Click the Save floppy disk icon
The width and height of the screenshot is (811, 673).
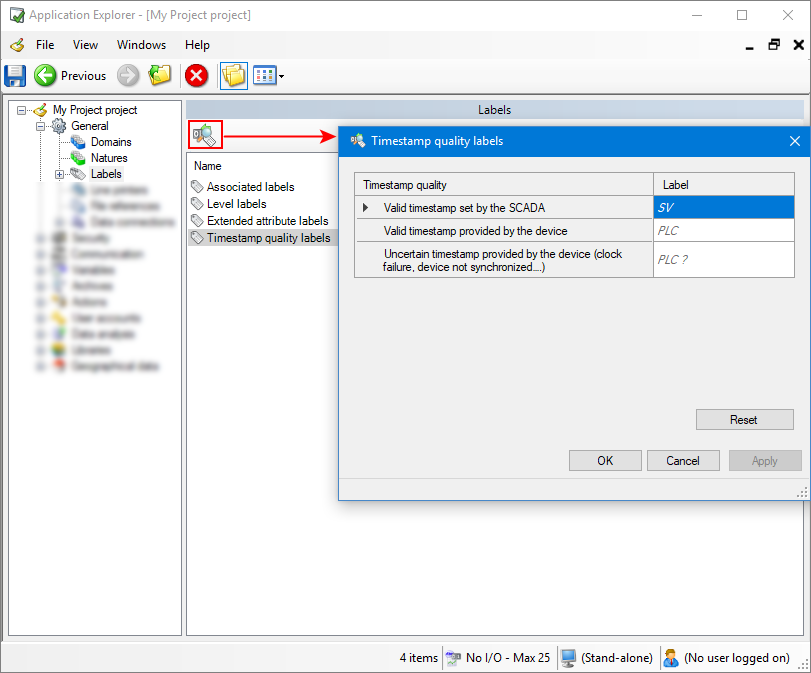point(15,75)
